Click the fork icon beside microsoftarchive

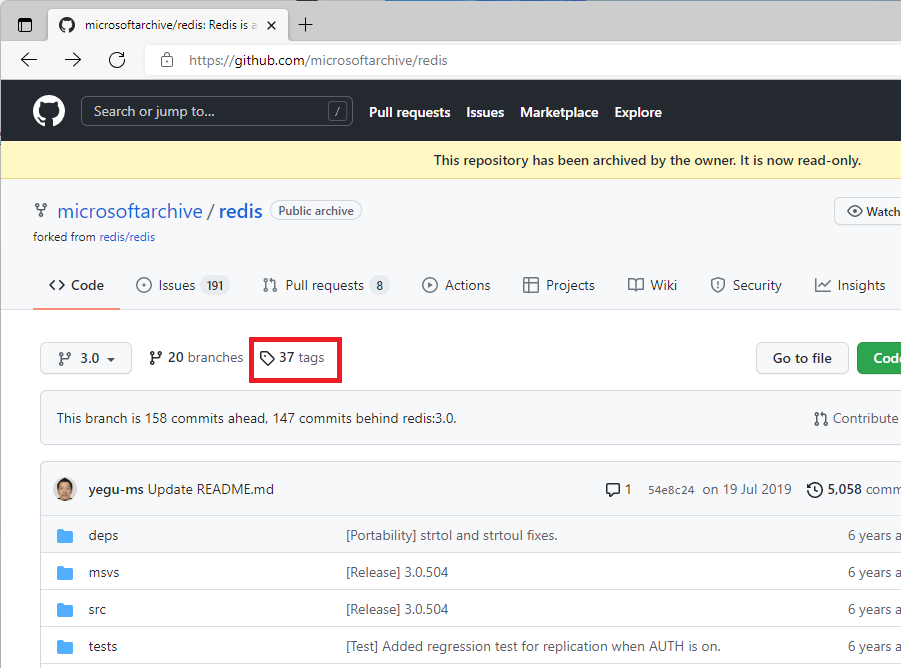(x=41, y=210)
